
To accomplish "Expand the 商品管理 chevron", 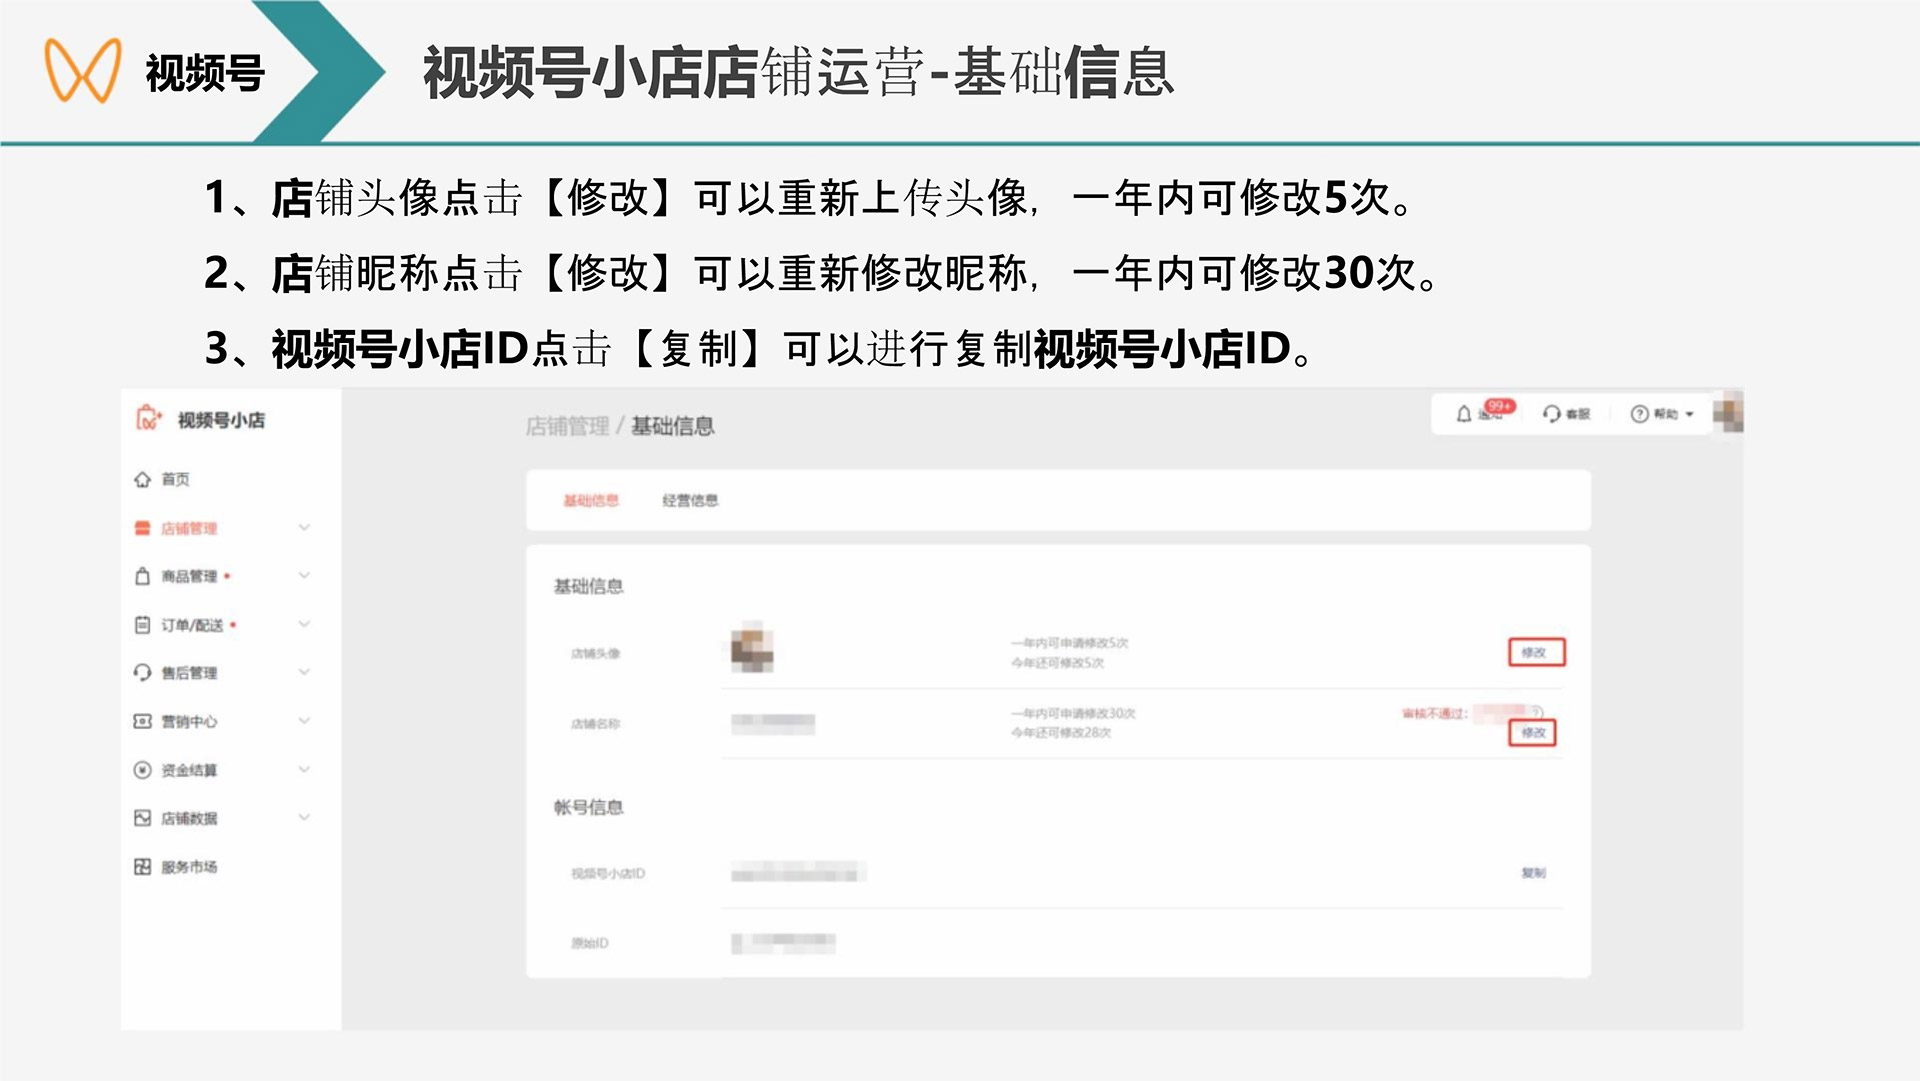I will point(304,575).
